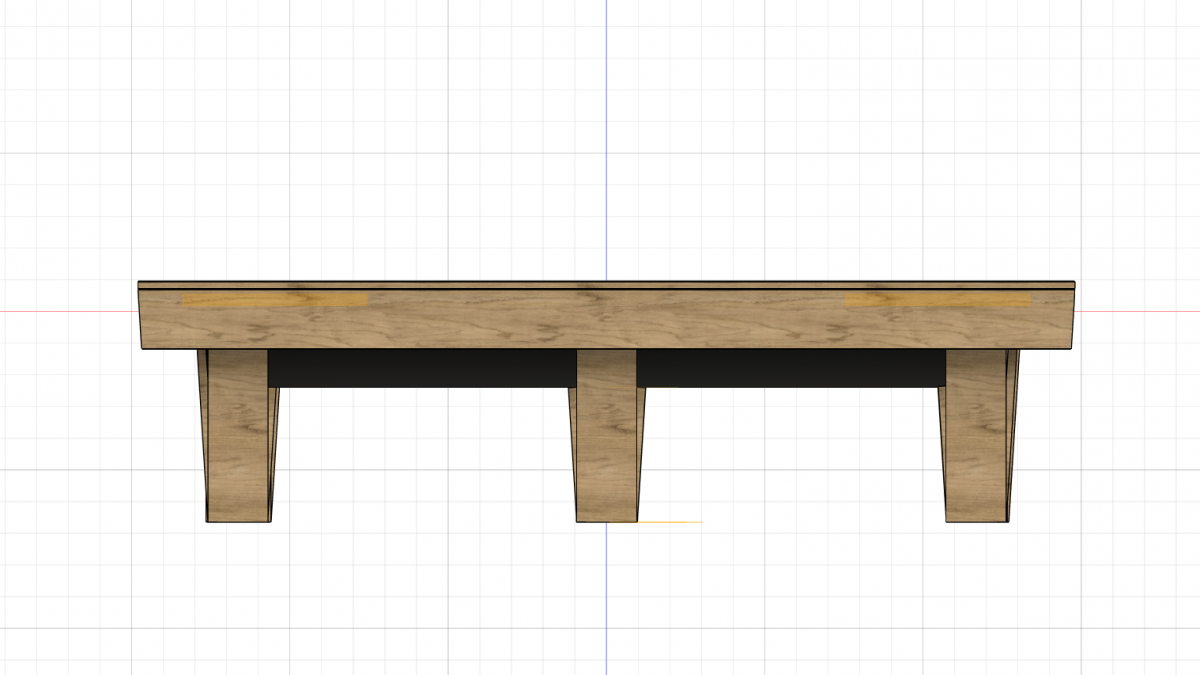Select the bottom edge of the right leg
The height and width of the screenshot is (675, 1200).
(977, 521)
